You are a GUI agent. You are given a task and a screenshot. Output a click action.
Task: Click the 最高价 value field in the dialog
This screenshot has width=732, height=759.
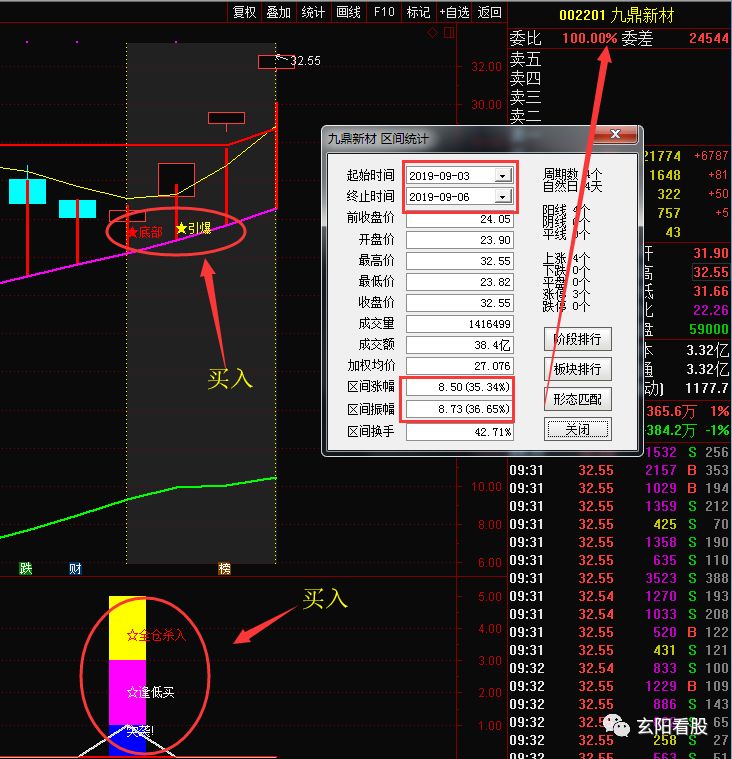459,261
